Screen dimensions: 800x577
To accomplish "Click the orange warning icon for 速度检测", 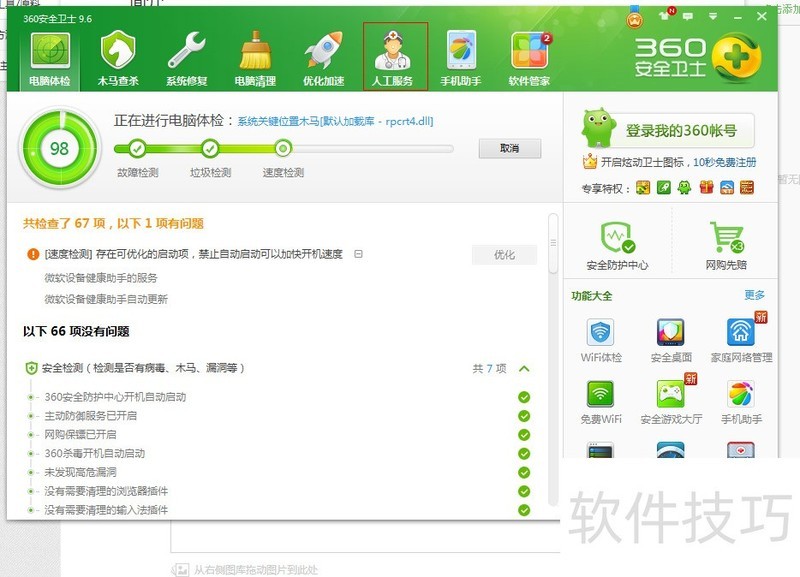I will [33, 254].
